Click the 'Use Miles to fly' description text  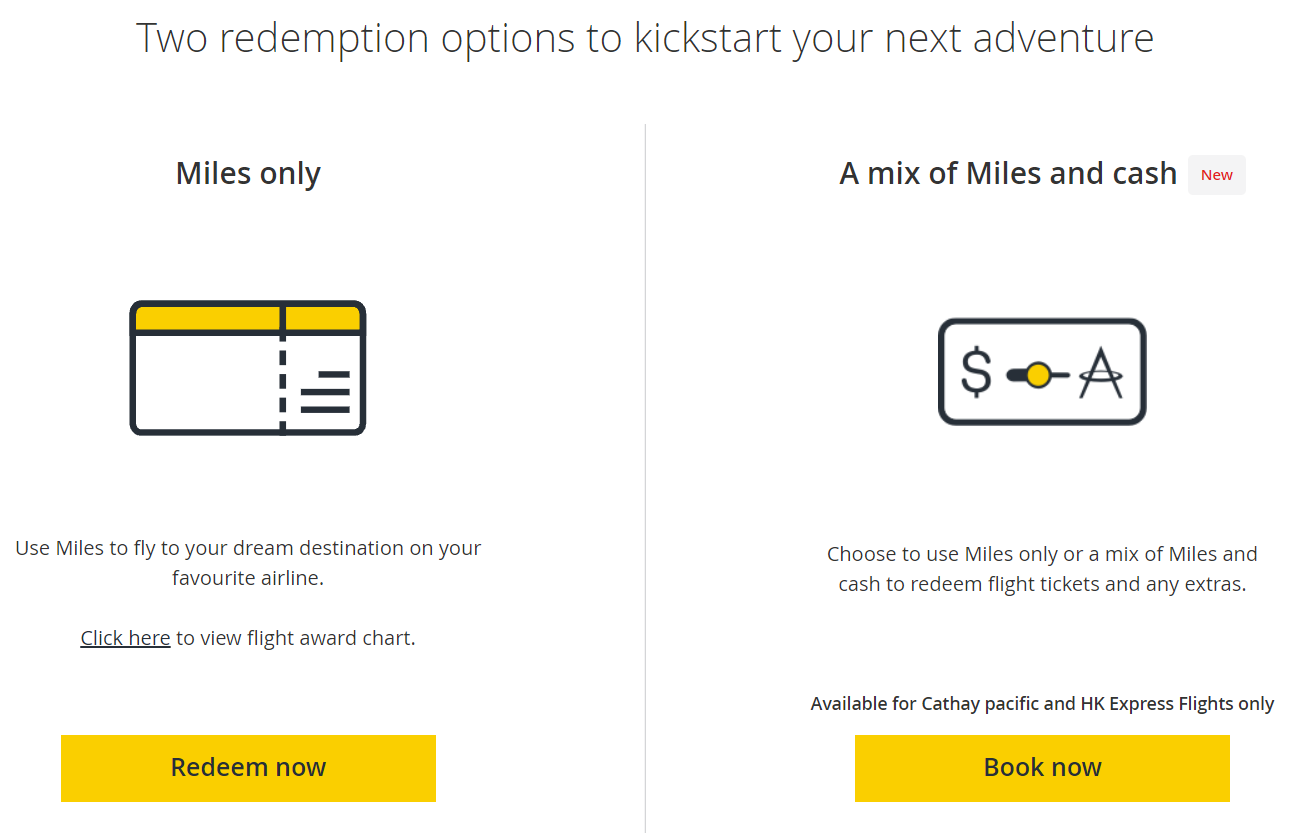[x=248, y=563]
